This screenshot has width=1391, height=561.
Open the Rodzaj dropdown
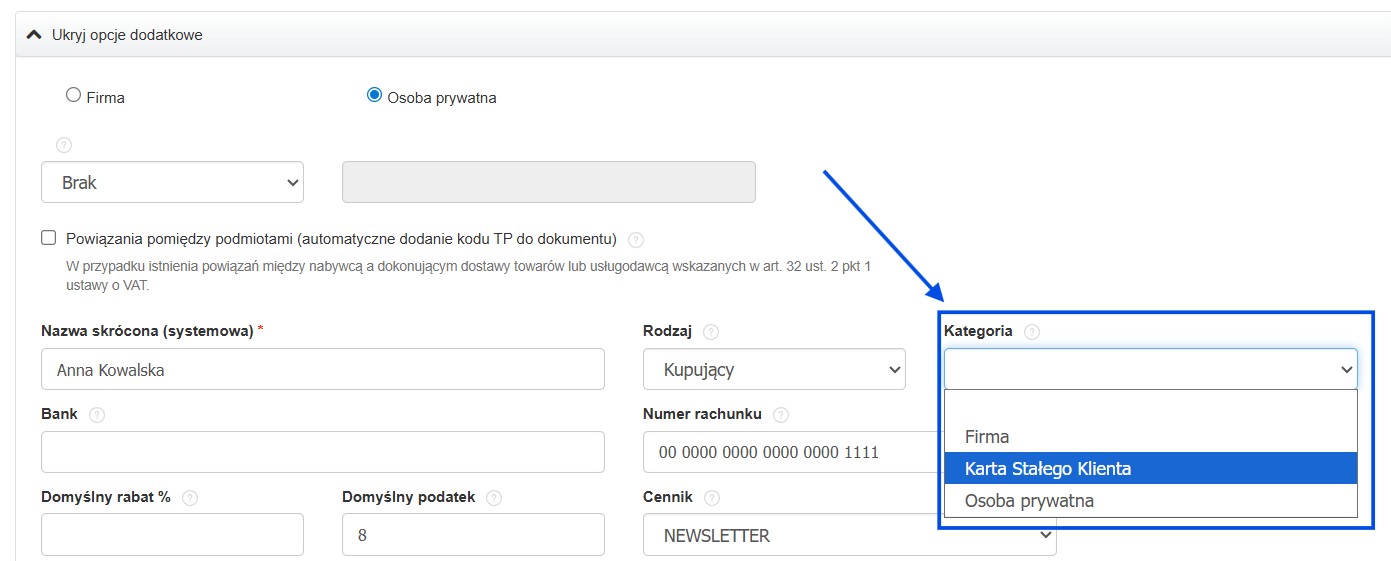click(774, 369)
